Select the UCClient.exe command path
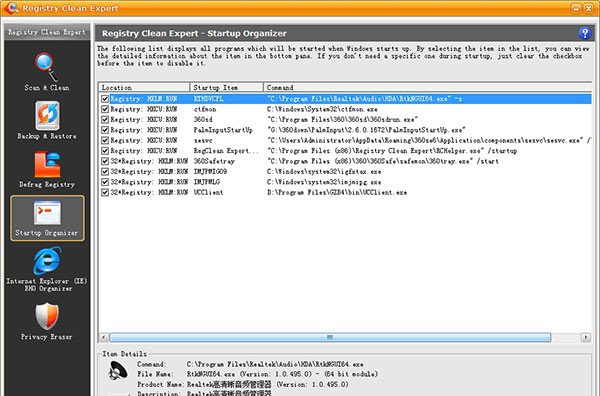 [337, 192]
